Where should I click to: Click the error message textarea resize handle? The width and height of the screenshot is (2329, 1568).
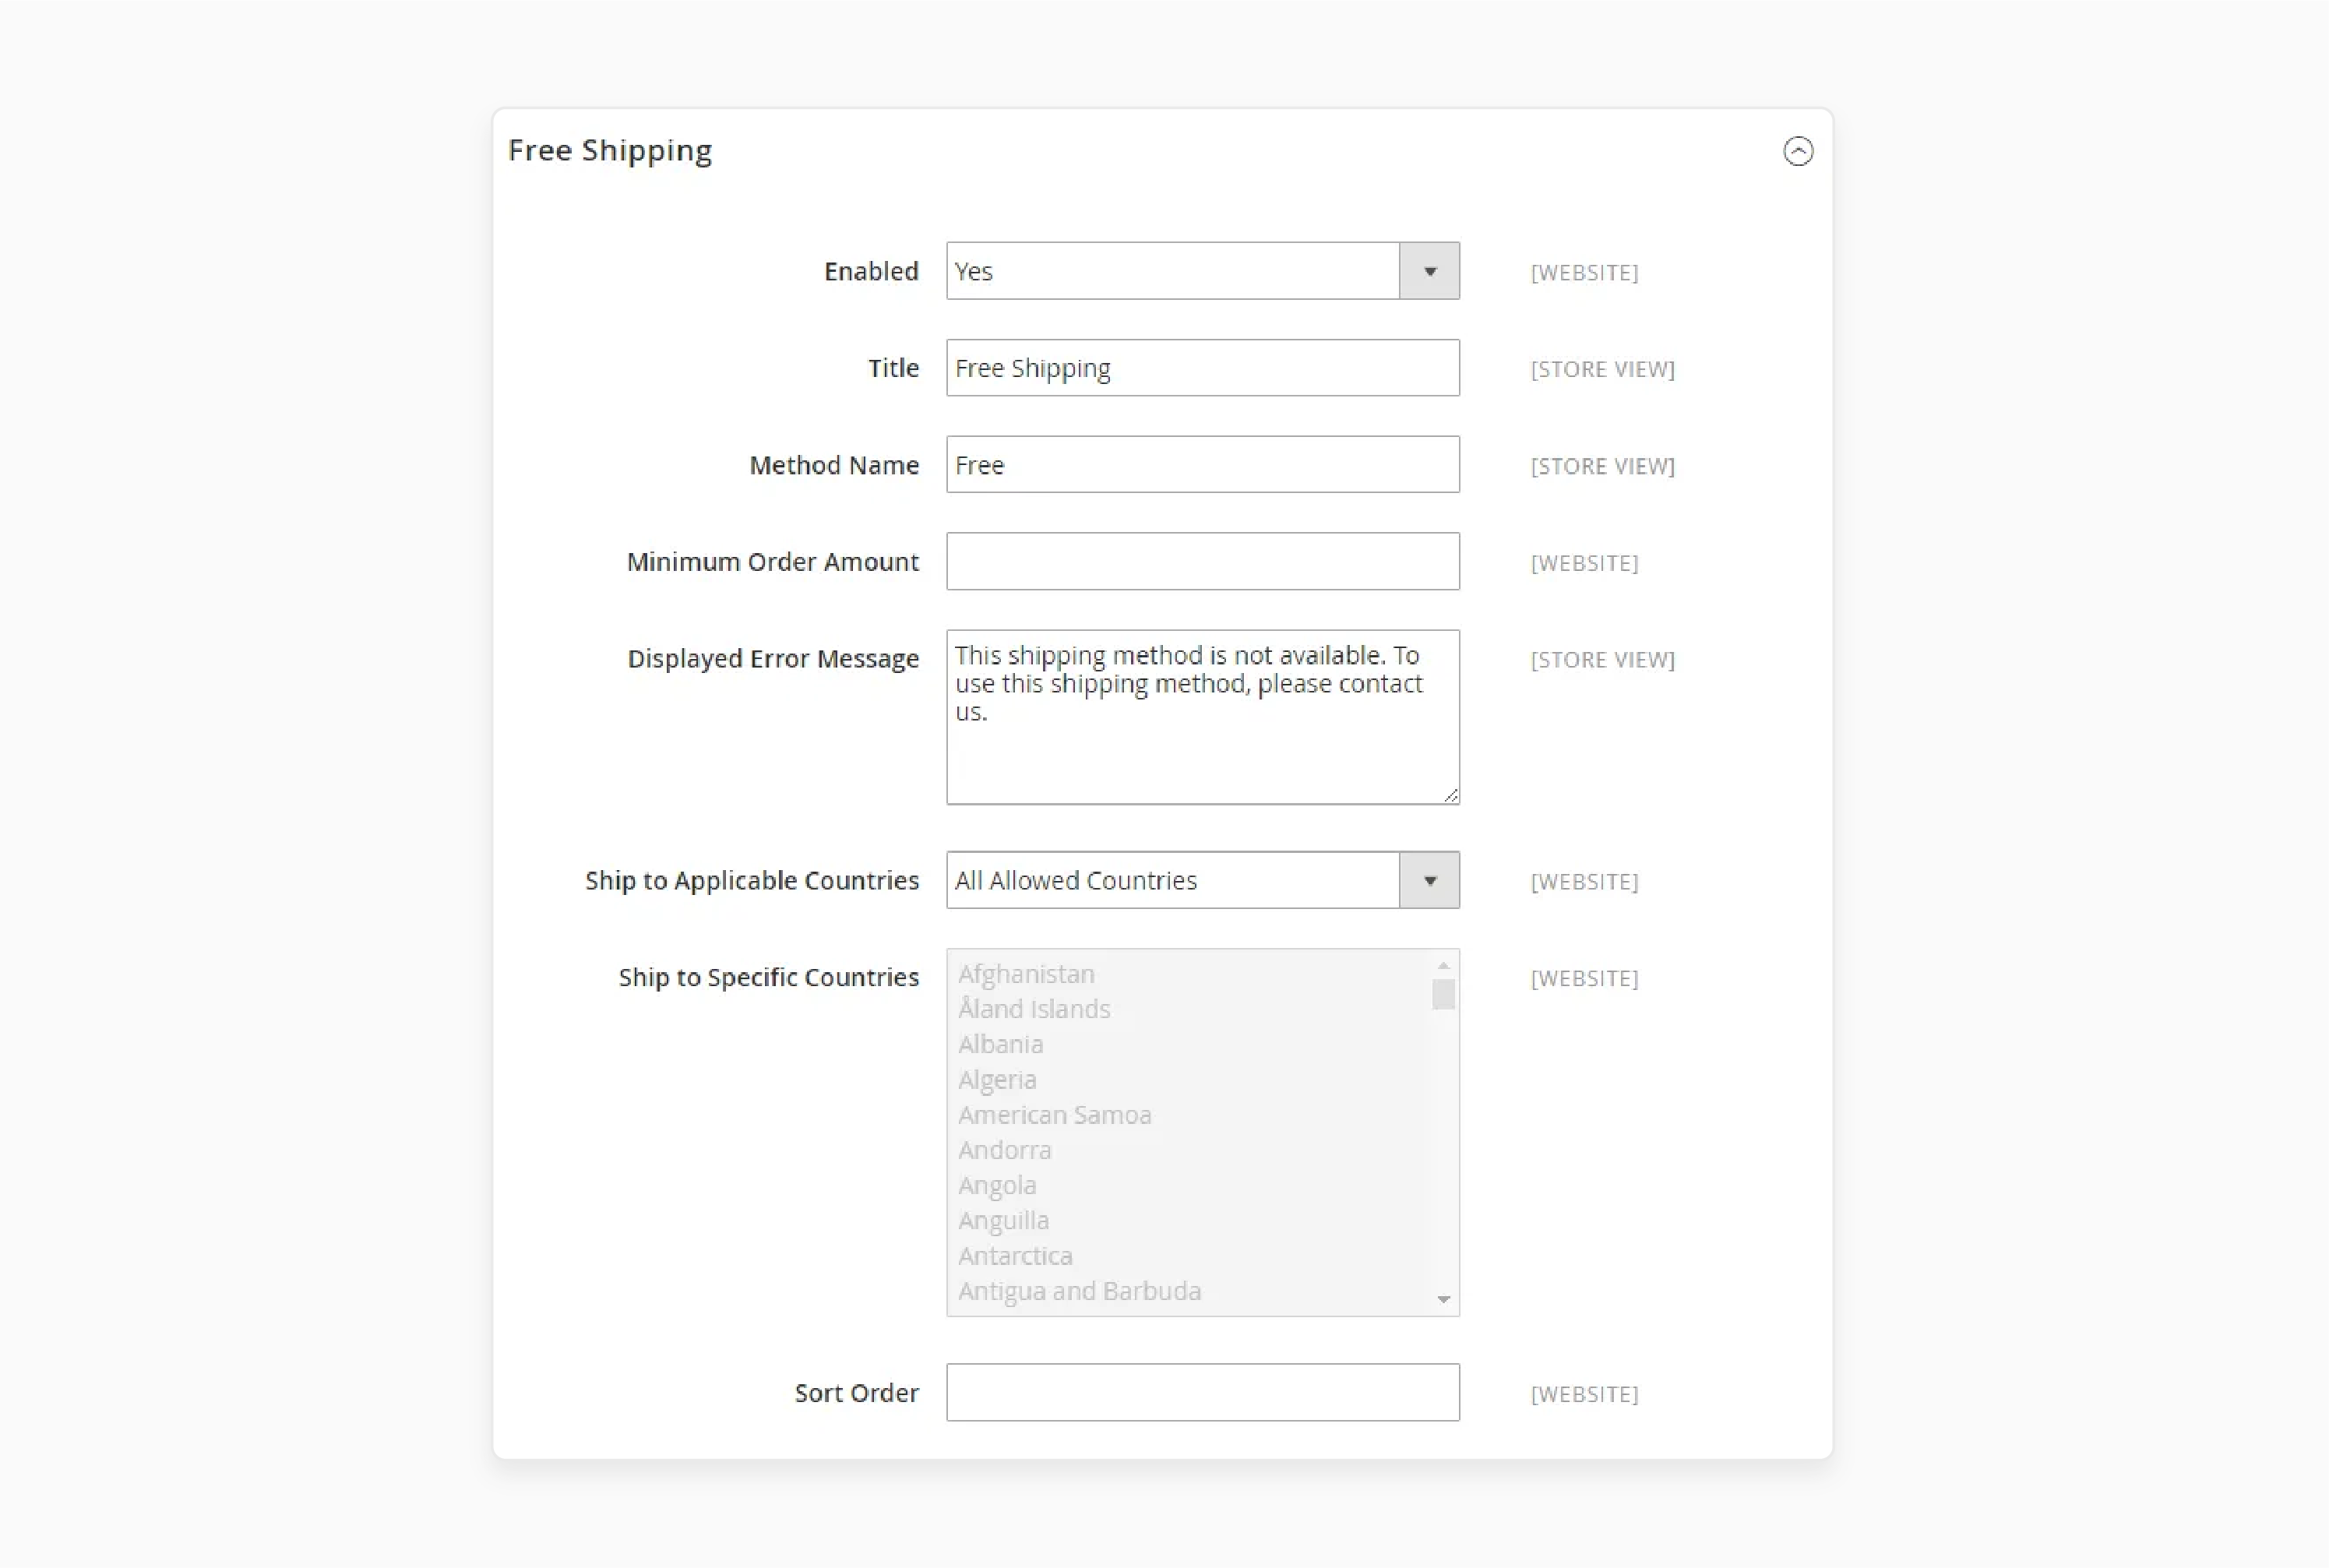(1451, 795)
